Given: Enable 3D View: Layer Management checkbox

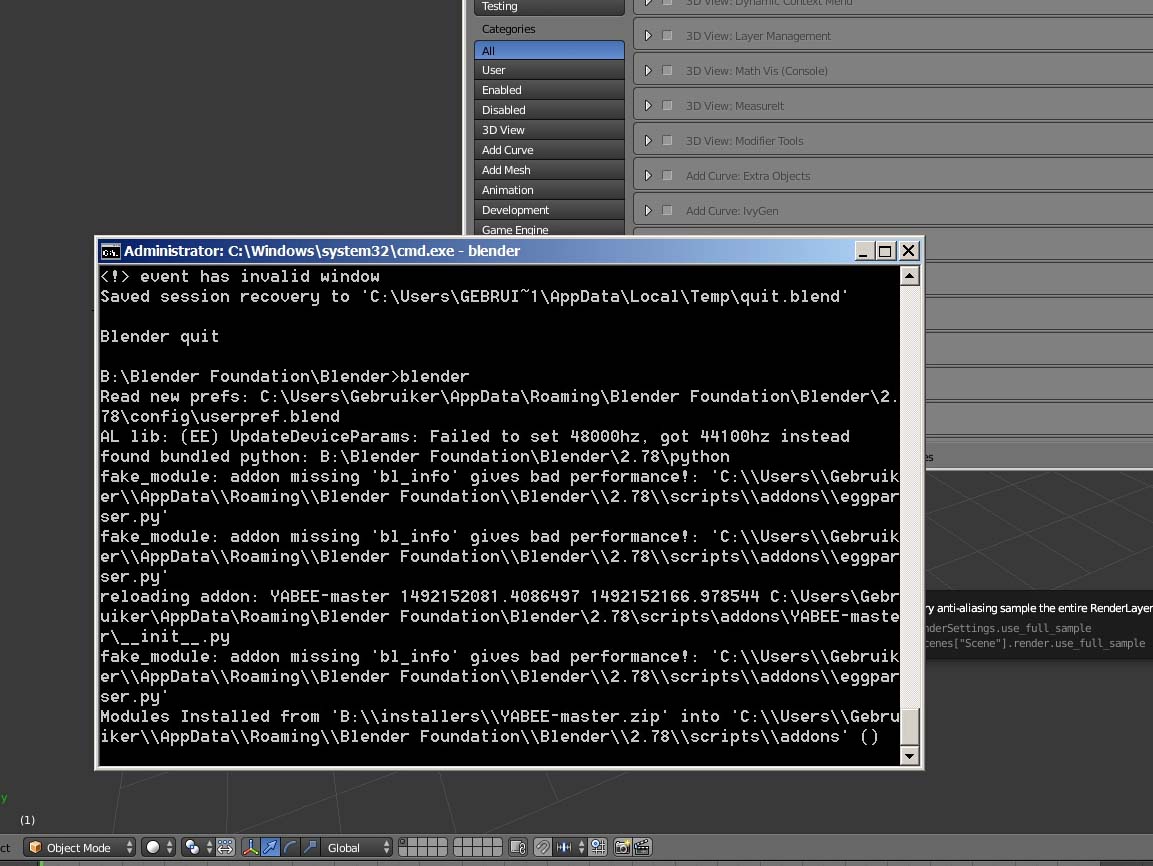Looking at the screenshot, I should (667, 35).
